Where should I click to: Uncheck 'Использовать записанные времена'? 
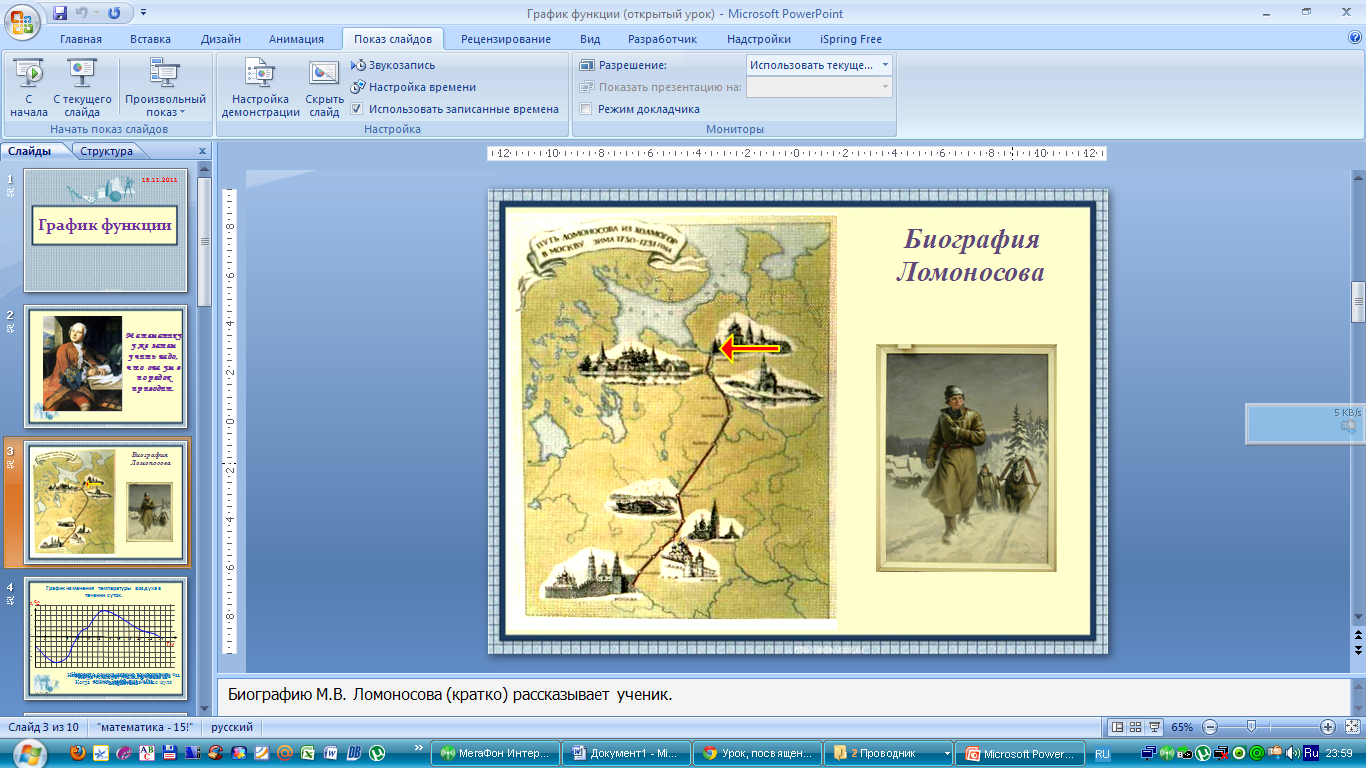pyautogui.click(x=357, y=109)
